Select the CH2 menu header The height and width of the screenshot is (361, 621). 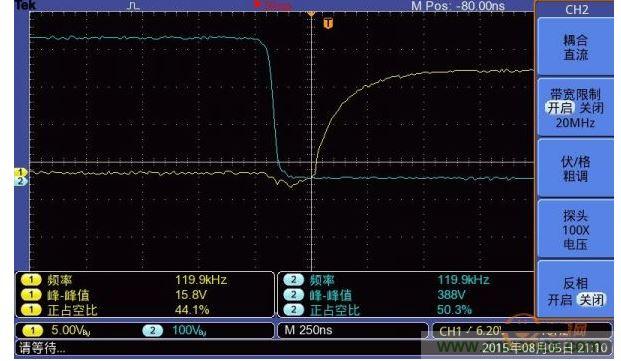tap(577, 10)
